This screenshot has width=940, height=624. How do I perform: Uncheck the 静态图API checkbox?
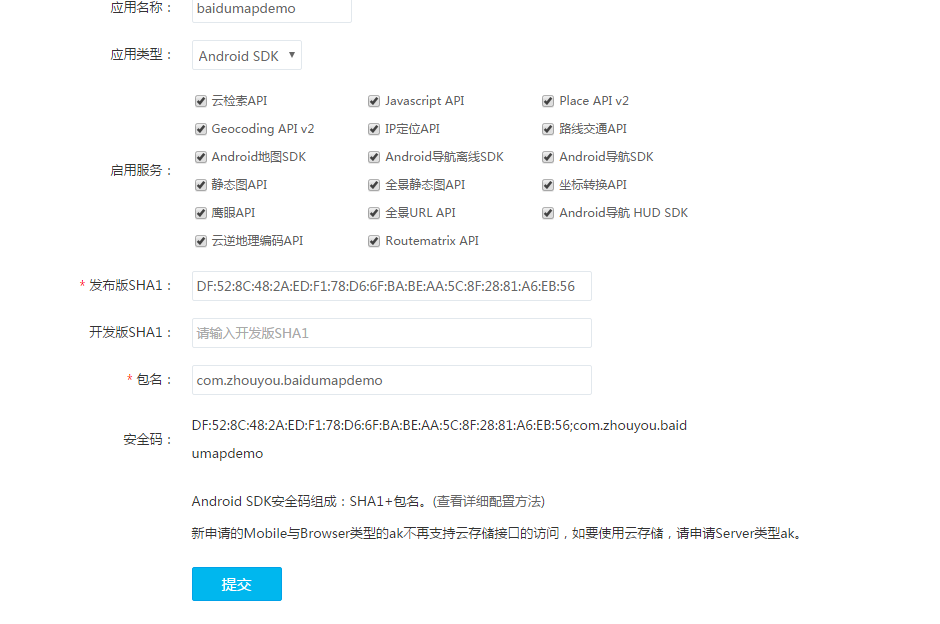(201, 185)
